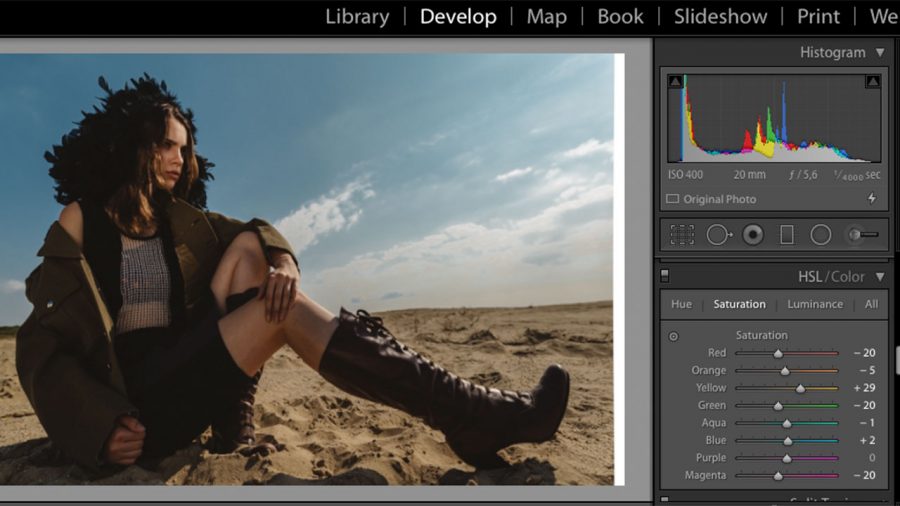Viewport: 900px width, 506px height.
Task: Collapse the HSL / Color panel
Action: coord(880,277)
